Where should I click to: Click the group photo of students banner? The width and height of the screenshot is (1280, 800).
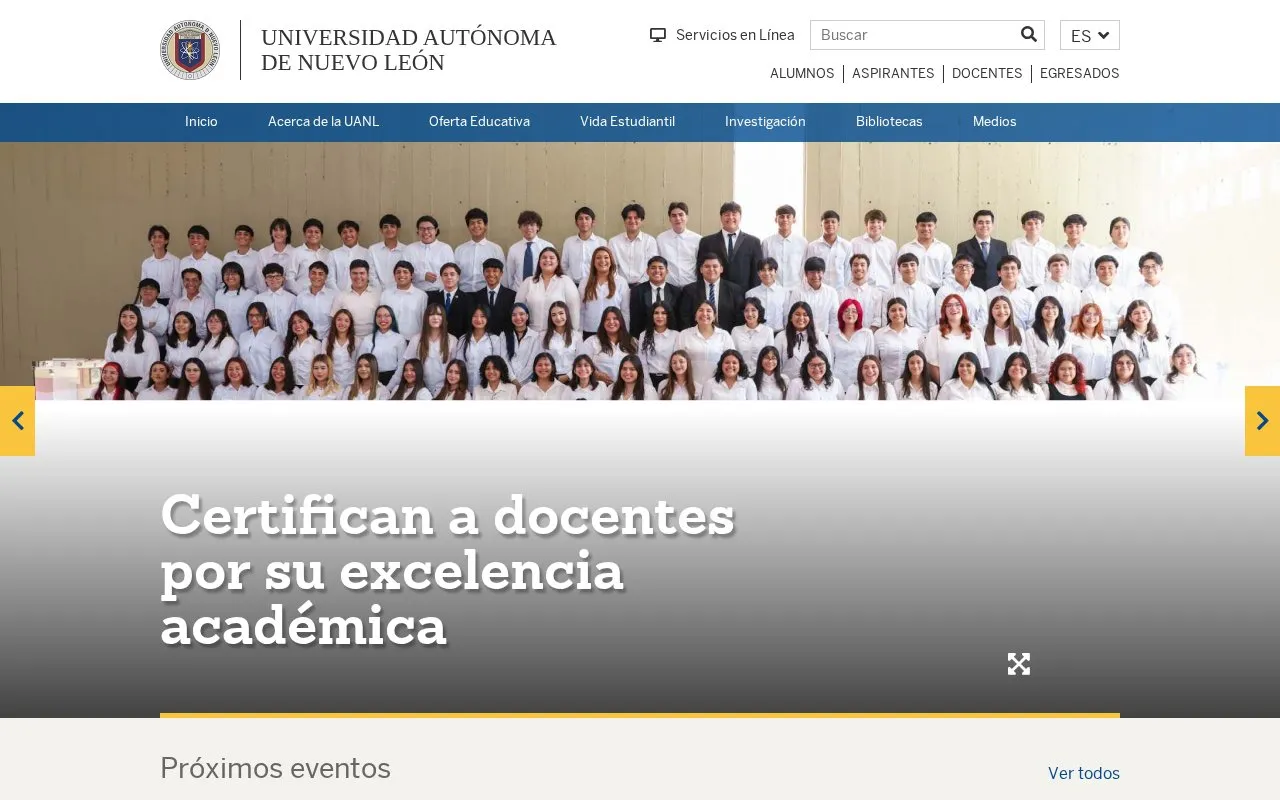pyautogui.click(x=640, y=271)
